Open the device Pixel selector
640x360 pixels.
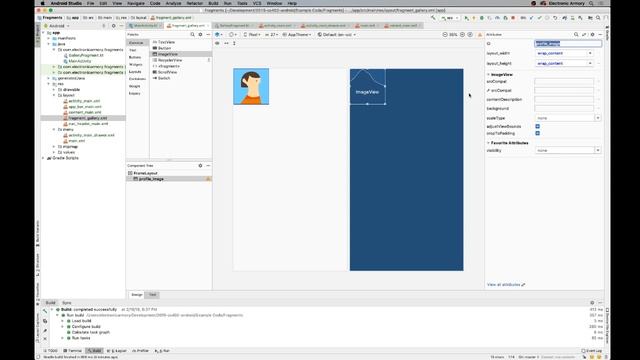click(252, 35)
